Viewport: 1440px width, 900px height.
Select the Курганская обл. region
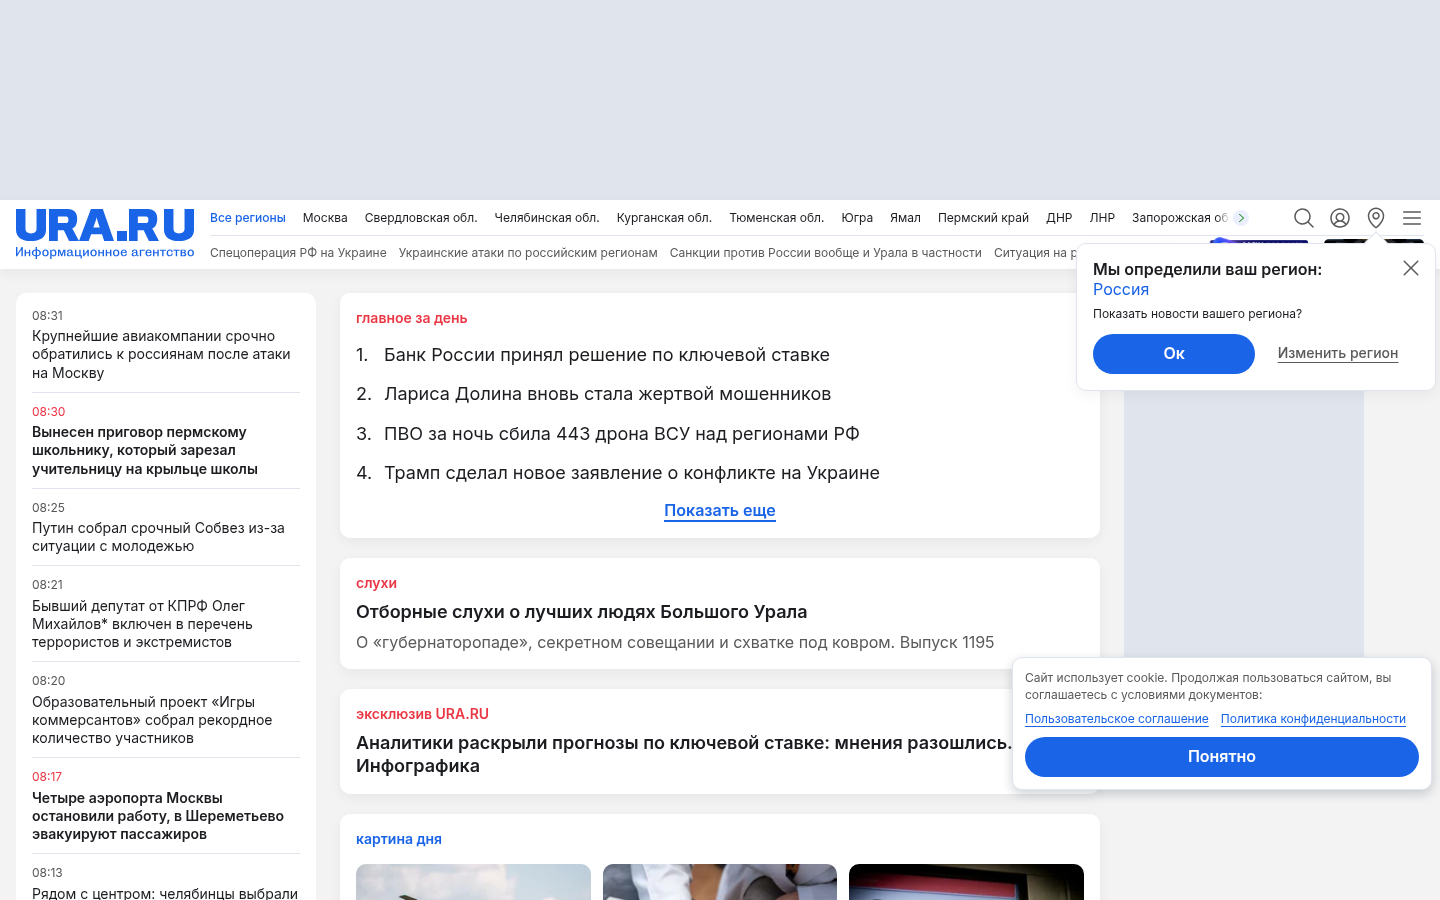click(x=664, y=218)
